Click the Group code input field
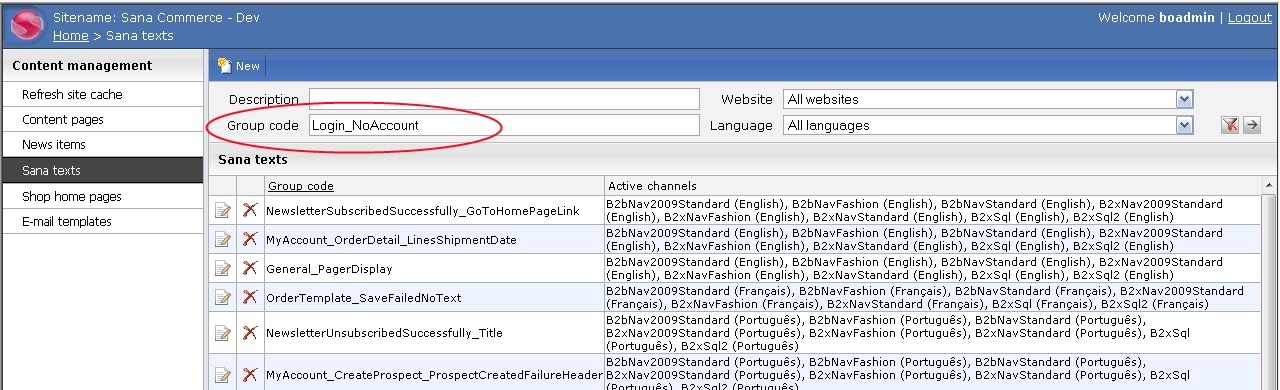This screenshot has height=390, width=1280. [x=504, y=125]
